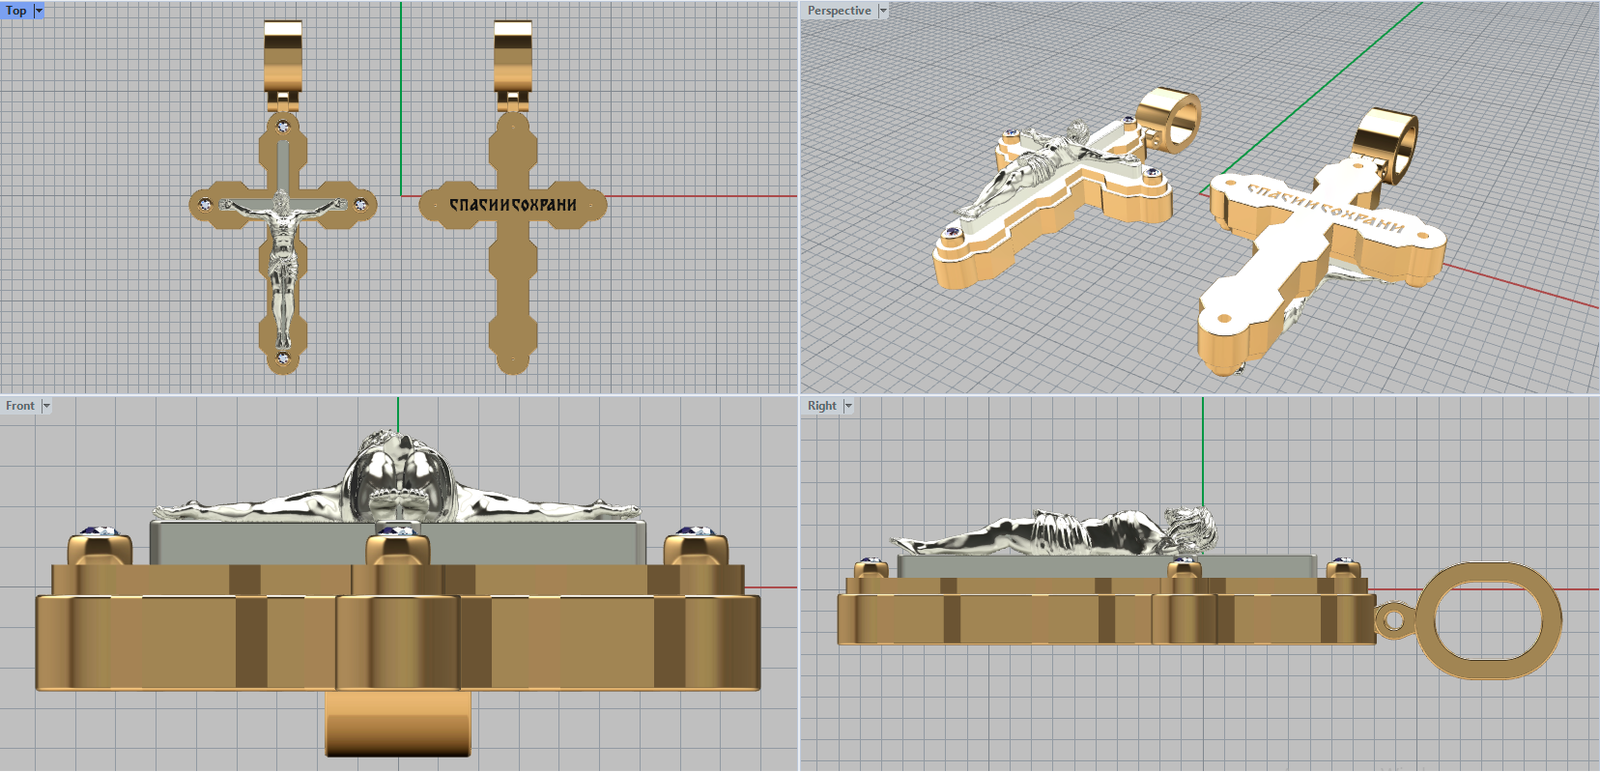Viewport: 1600px width, 772px height.
Task: Click the gold bail below the cross in Front viewport
Action: (398, 725)
